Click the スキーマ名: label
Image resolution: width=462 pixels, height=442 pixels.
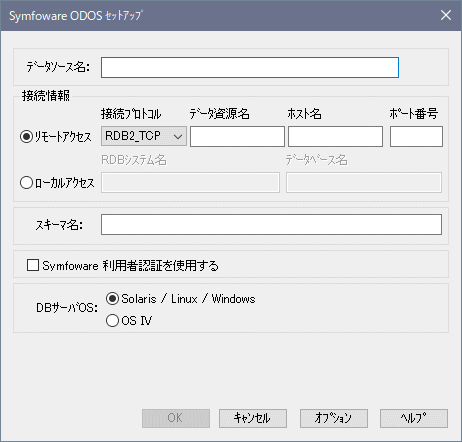pyautogui.click(x=59, y=225)
